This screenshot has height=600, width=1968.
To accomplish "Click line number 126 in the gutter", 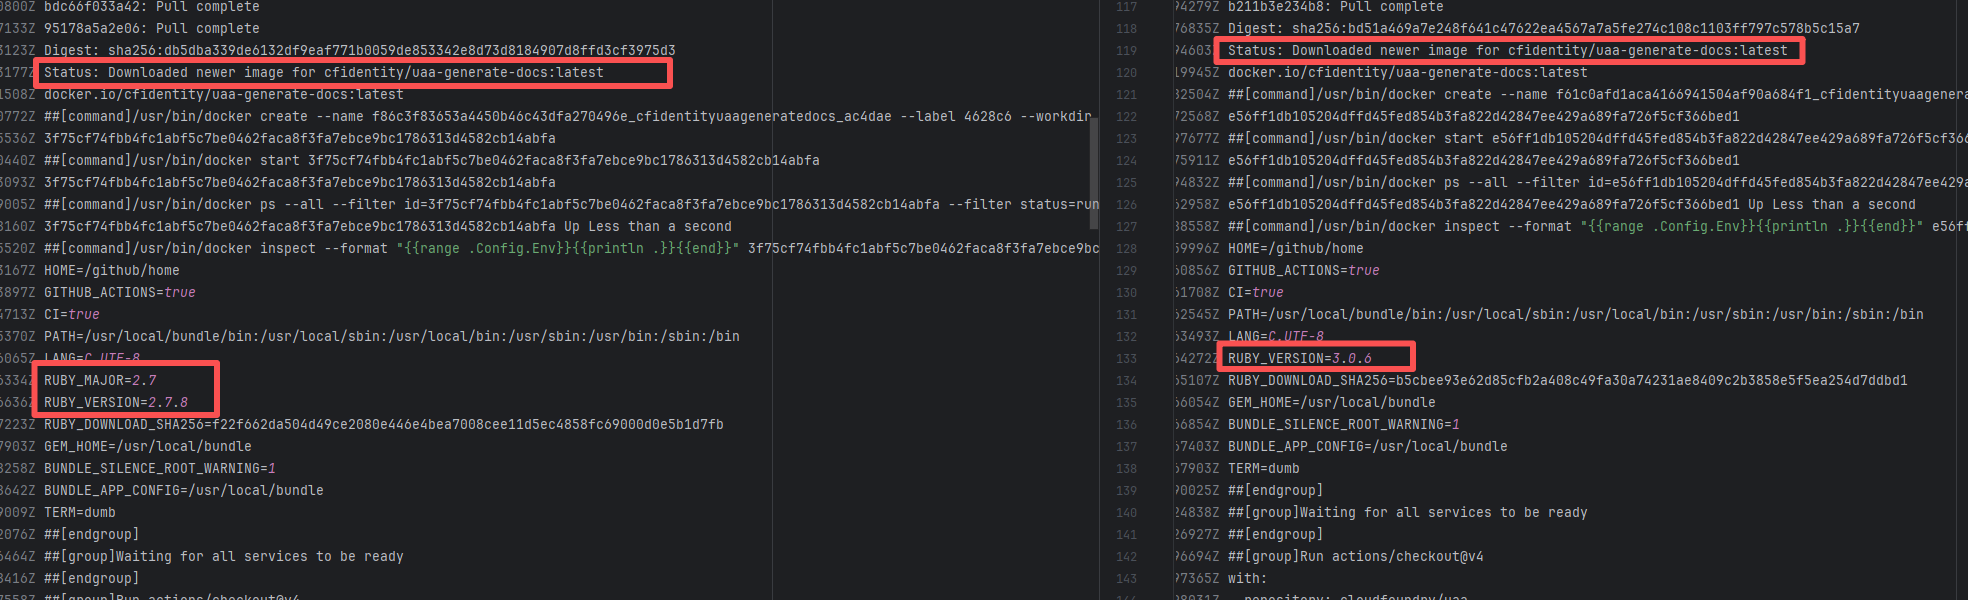I will click(x=1126, y=204).
